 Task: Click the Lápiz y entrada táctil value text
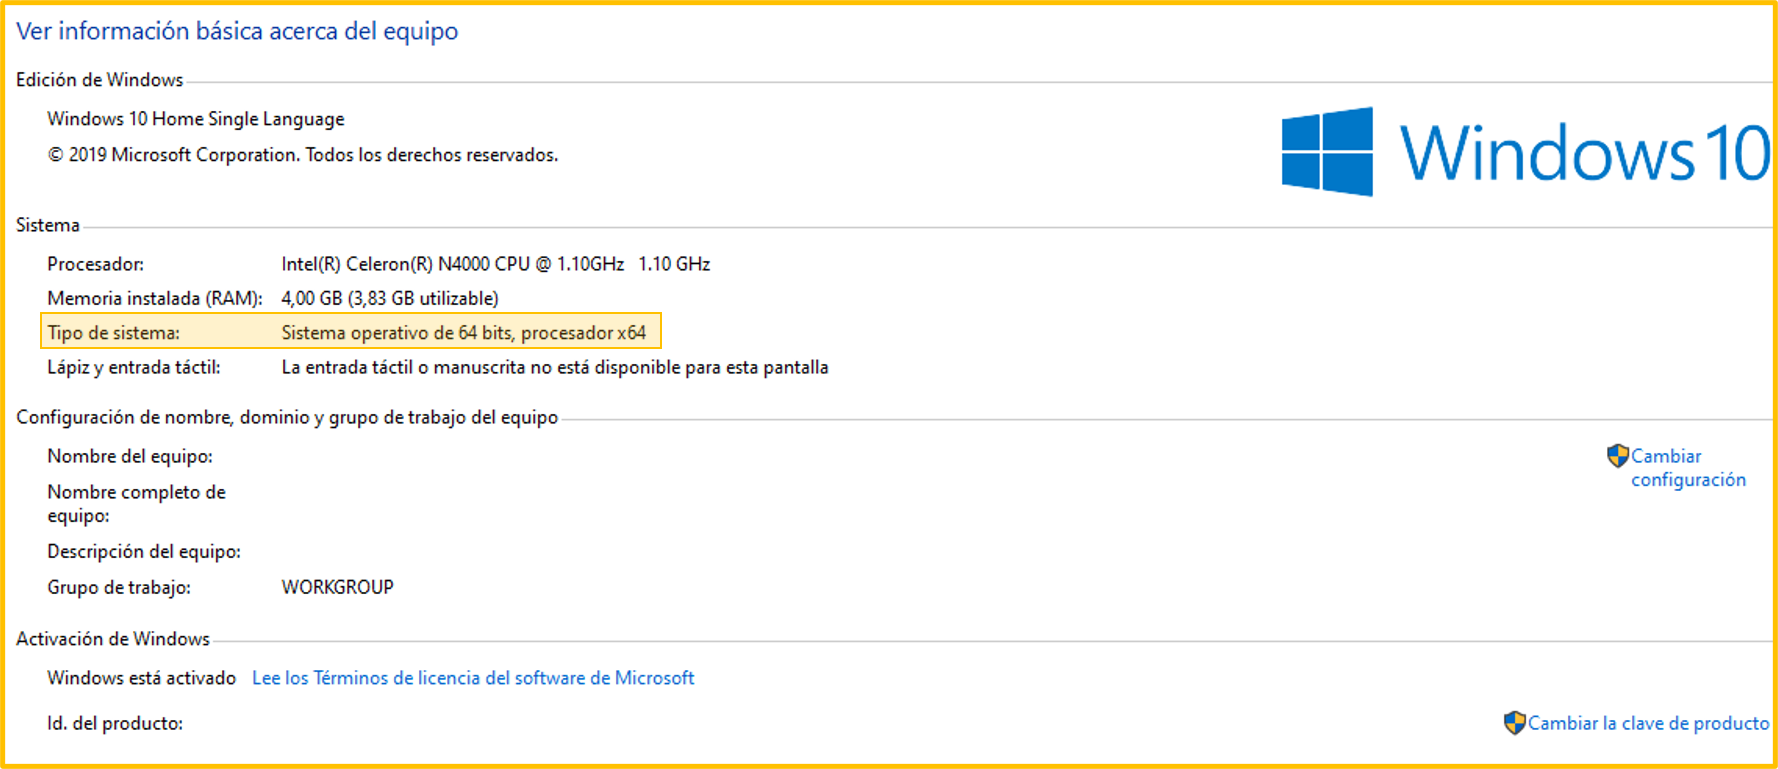click(554, 367)
